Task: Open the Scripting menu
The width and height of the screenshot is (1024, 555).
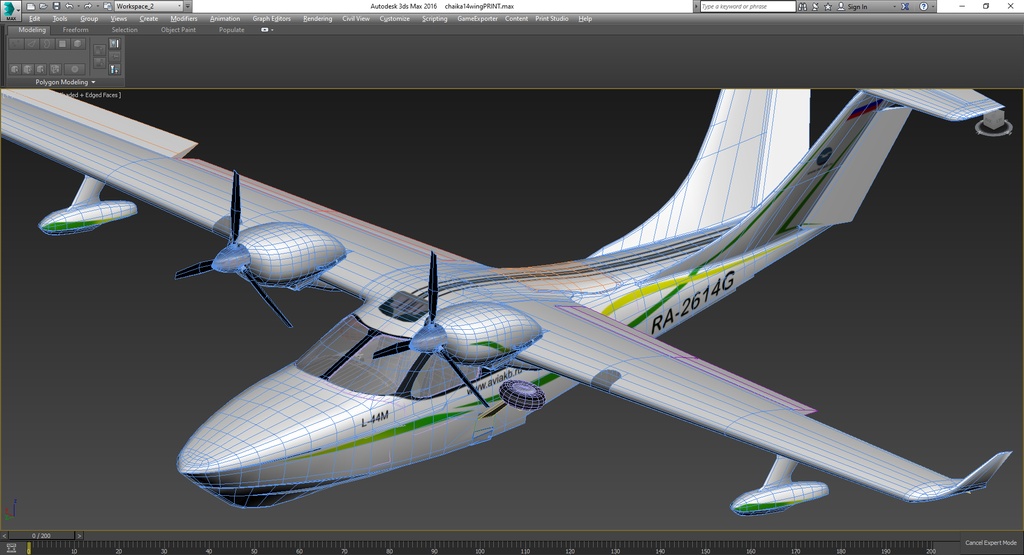Action: [434, 19]
